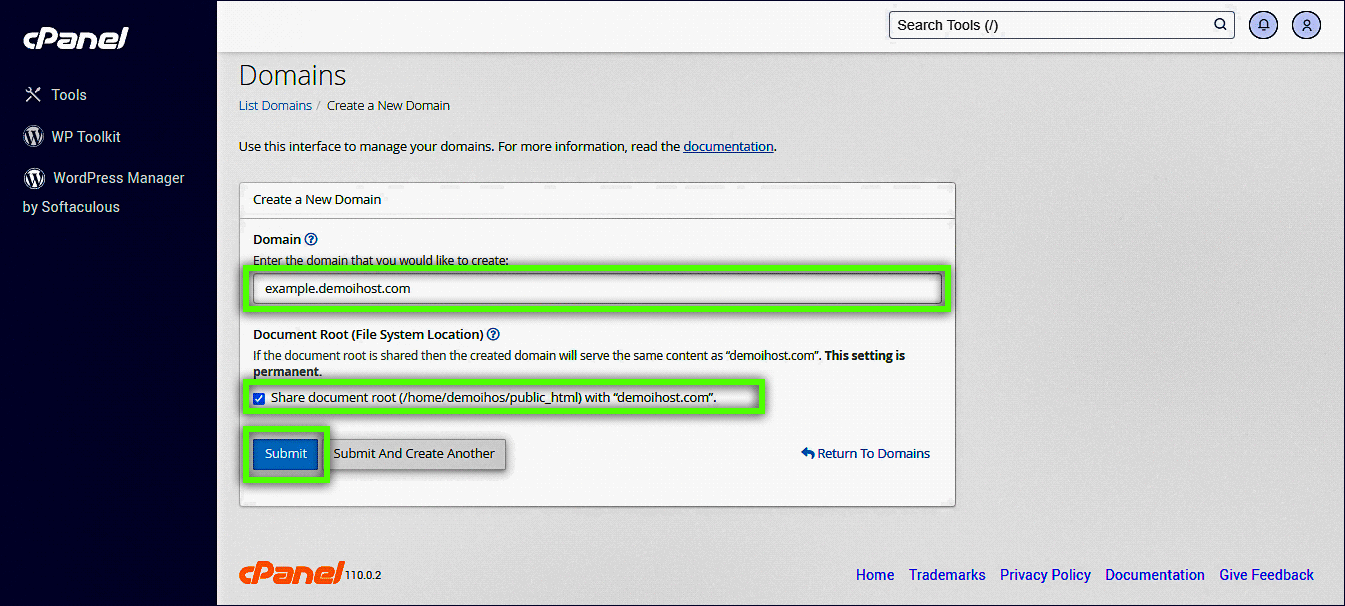
Task: Open the user account icon
Action: tap(1306, 25)
